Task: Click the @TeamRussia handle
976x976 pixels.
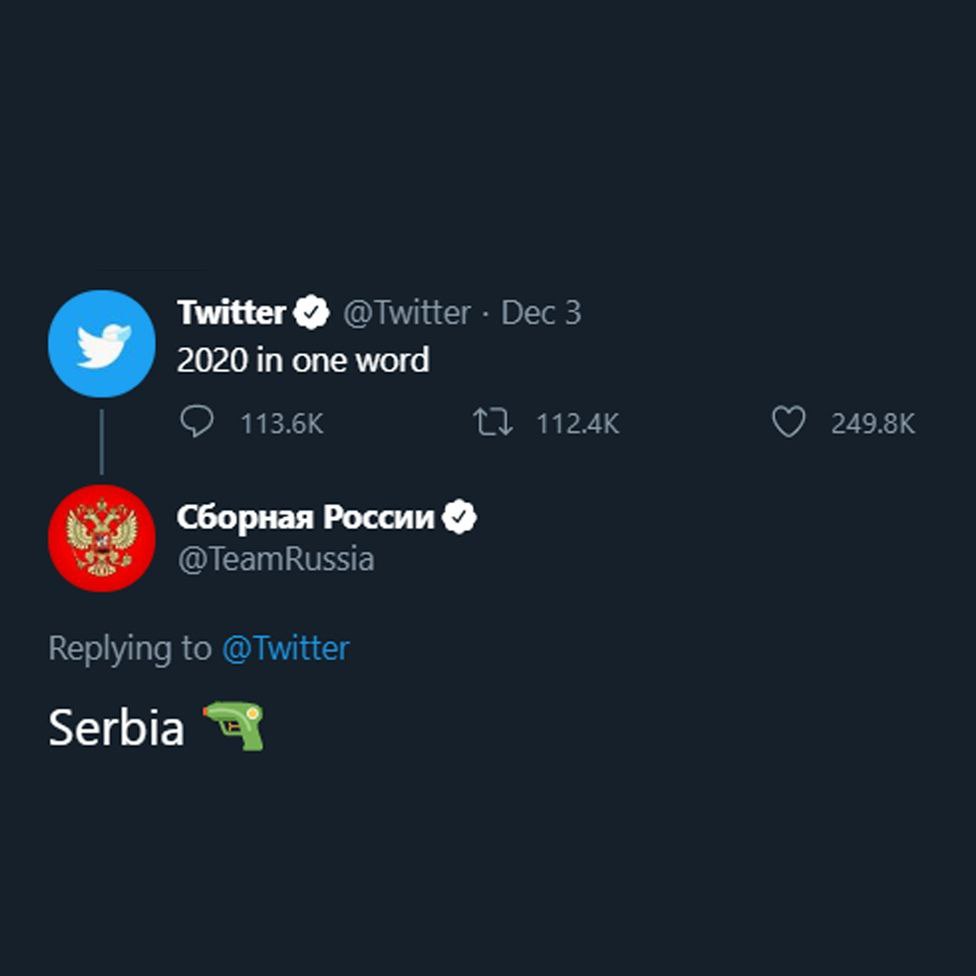Action: (x=276, y=559)
